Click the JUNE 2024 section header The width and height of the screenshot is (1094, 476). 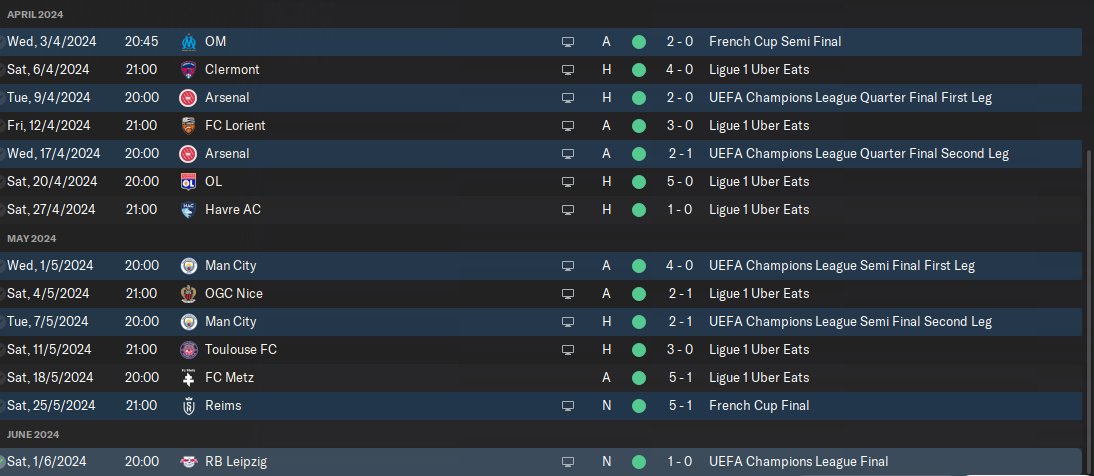click(x=33, y=435)
